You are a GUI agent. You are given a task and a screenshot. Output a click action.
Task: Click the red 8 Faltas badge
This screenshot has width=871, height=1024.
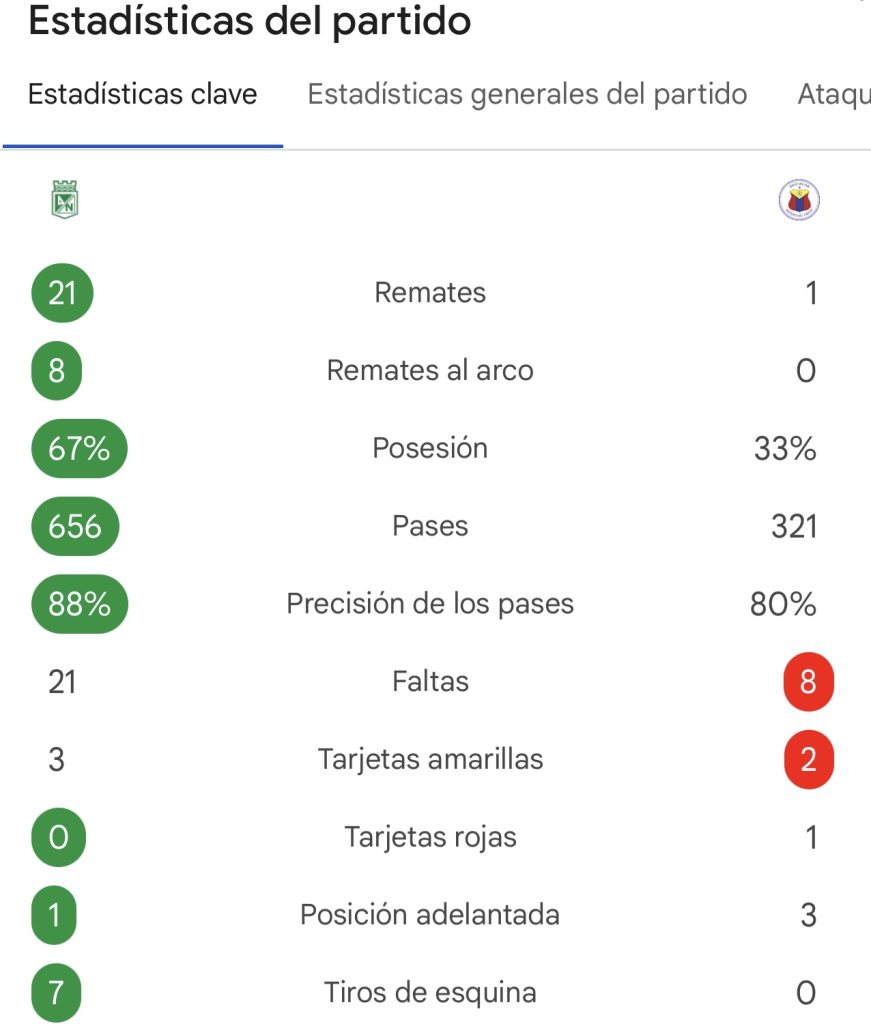click(x=808, y=681)
